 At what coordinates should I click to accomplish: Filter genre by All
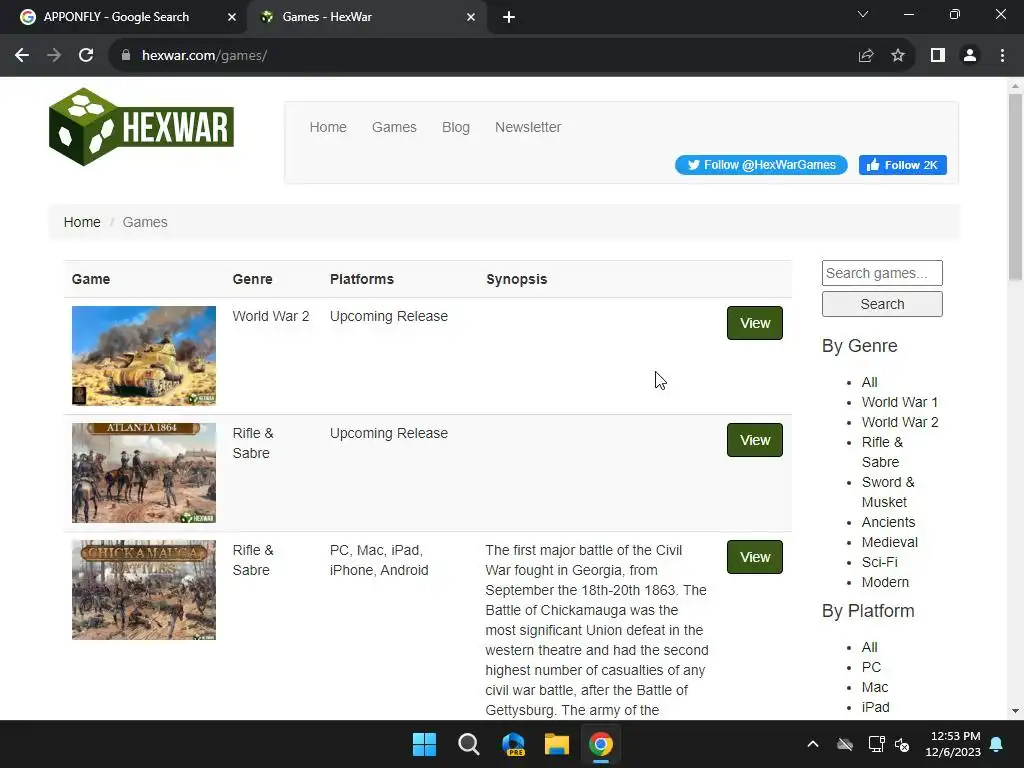click(x=869, y=382)
